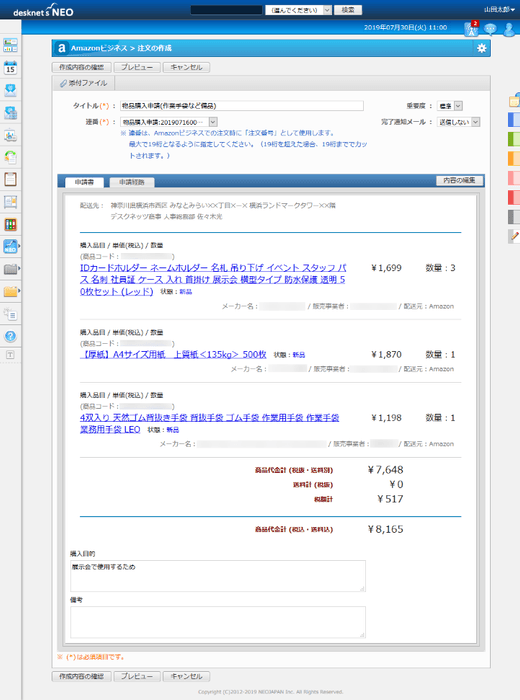
Task: Open the presentation chart sidebar icon
Action: [10, 135]
